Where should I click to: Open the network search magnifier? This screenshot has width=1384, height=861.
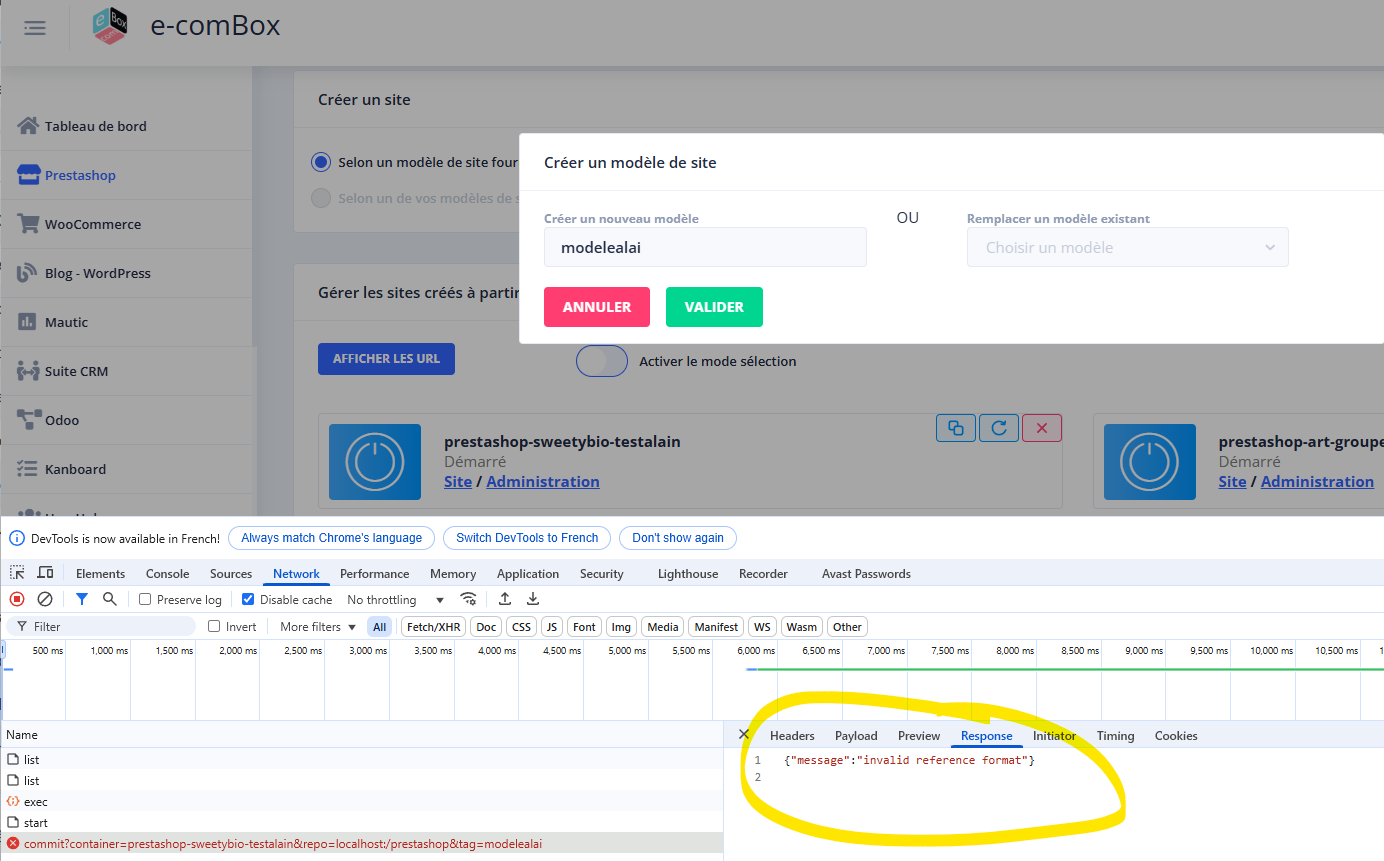point(110,599)
